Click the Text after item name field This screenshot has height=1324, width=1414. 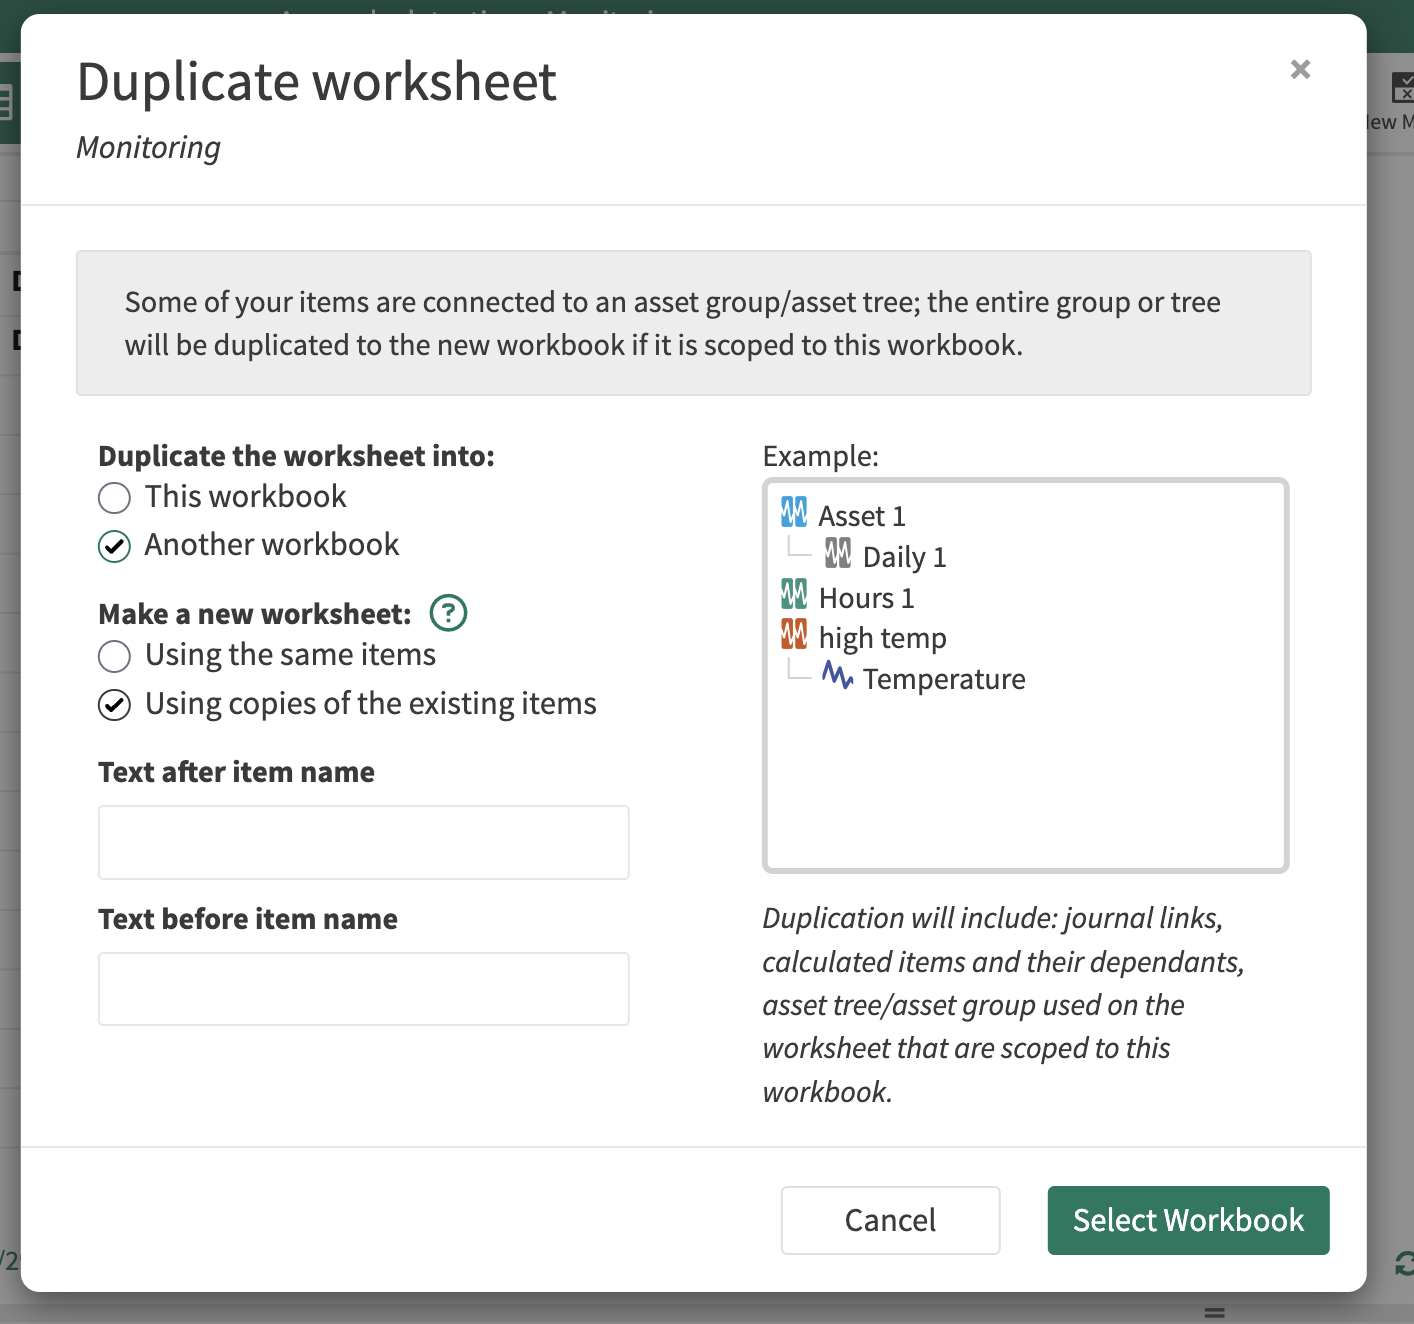(364, 842)
